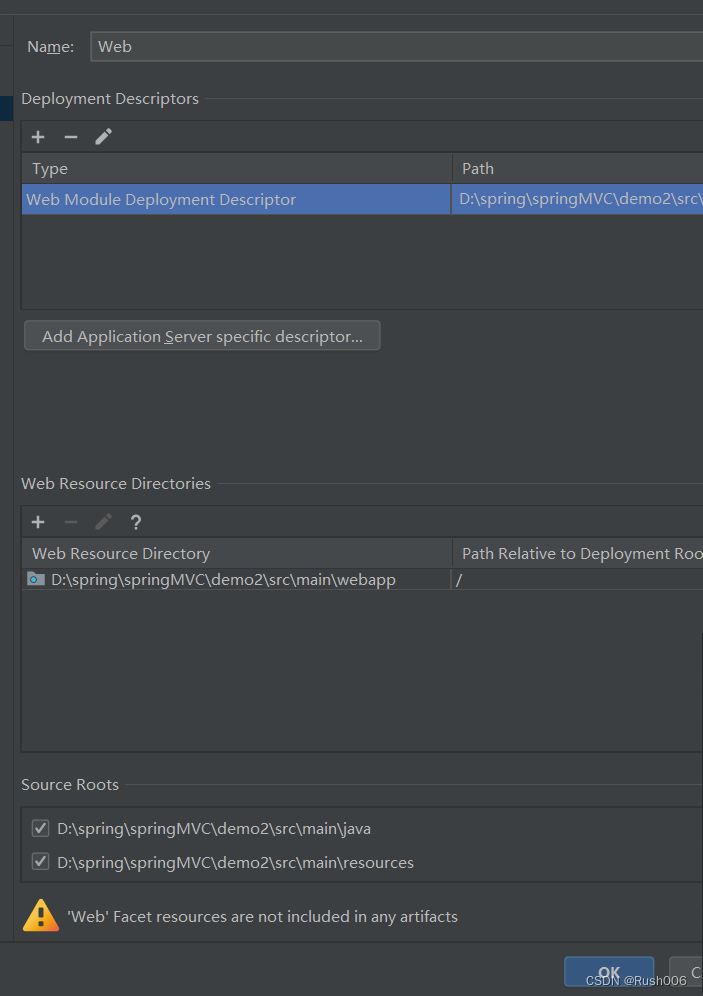Edit the selected deployment descriptor
This screenshot has width=703, height=996.
coord(104,137)
